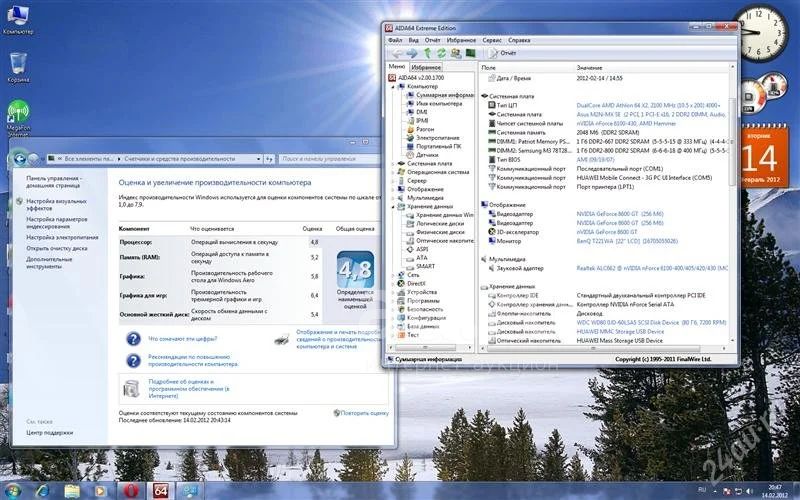Screen dimensions: 800x500
Task: Click the Control Panel taskbar icon
Action: tap(190, 491)
